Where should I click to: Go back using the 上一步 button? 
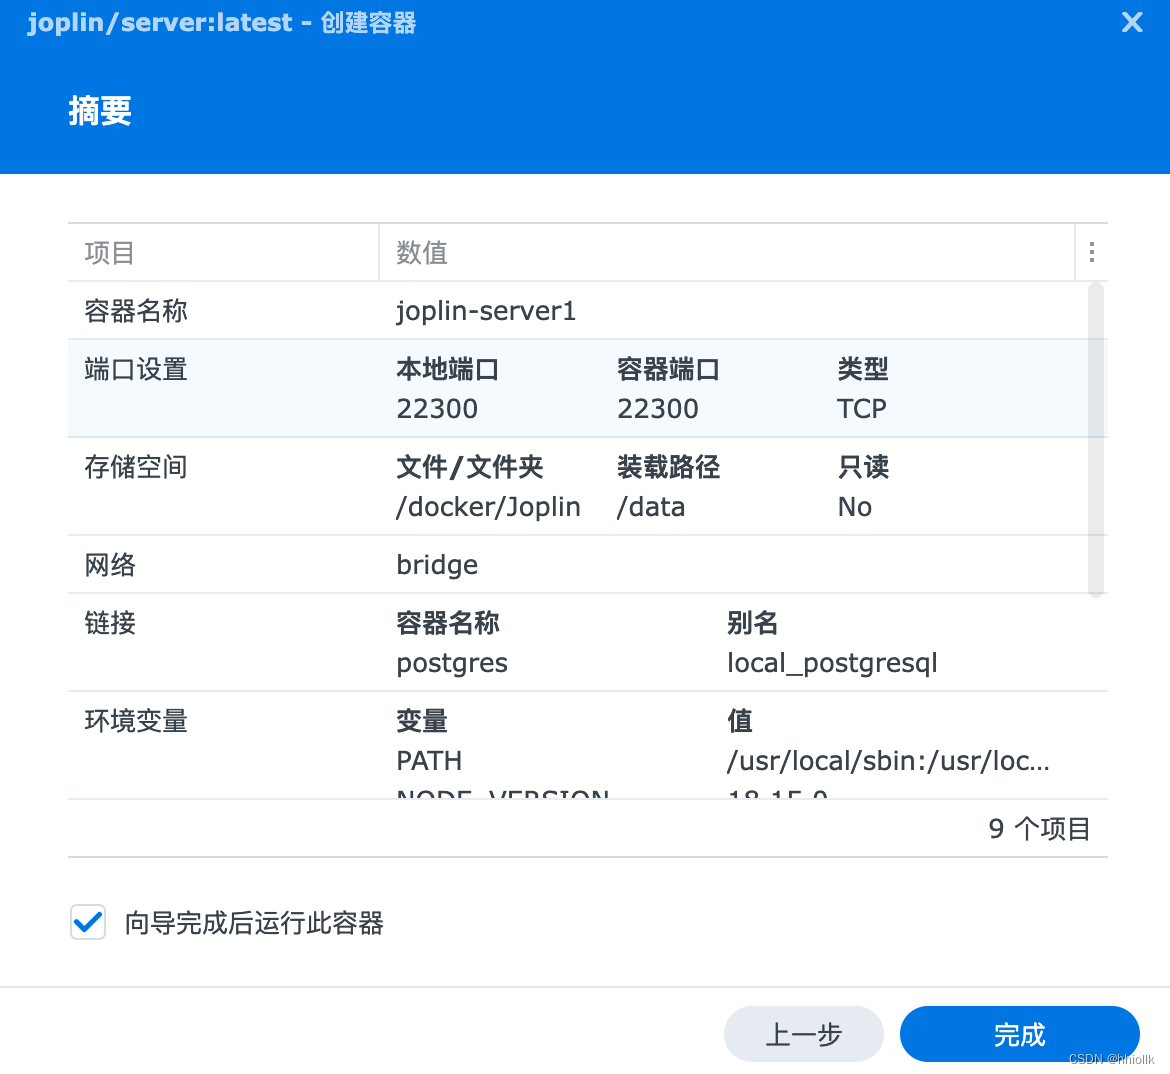pyautogui.click(x=803, y=1034)
